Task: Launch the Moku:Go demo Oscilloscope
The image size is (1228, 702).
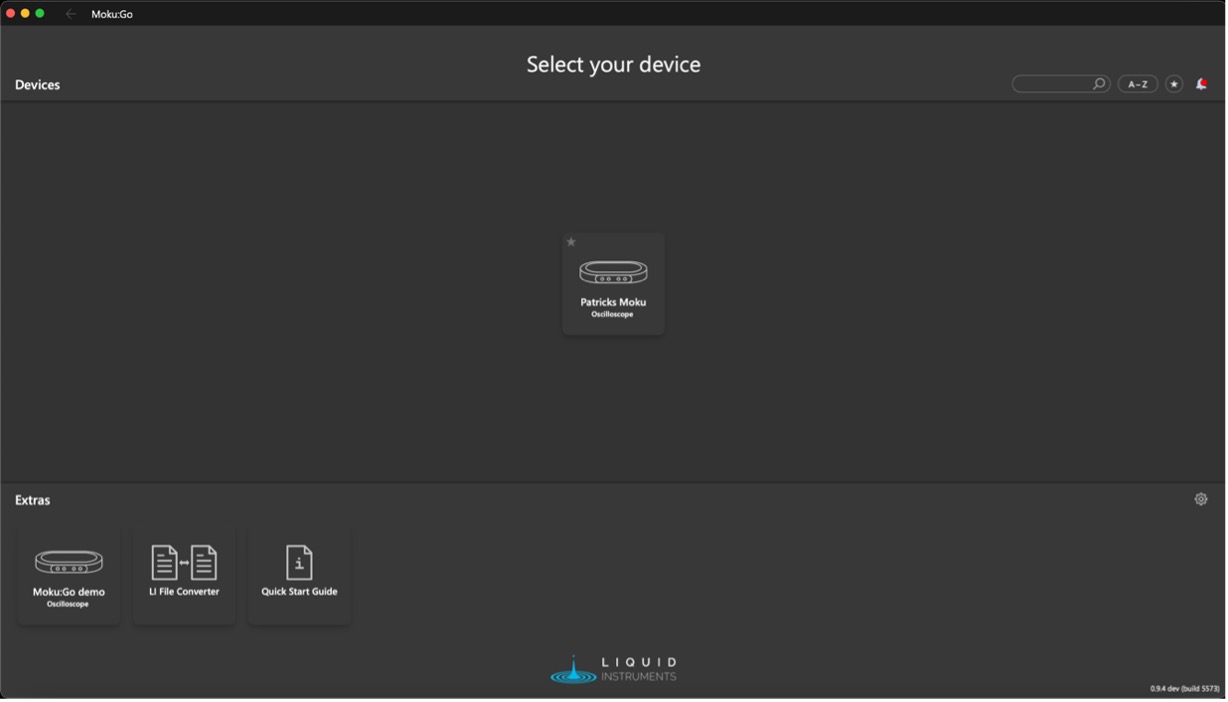Action: [x=68, y=576]
